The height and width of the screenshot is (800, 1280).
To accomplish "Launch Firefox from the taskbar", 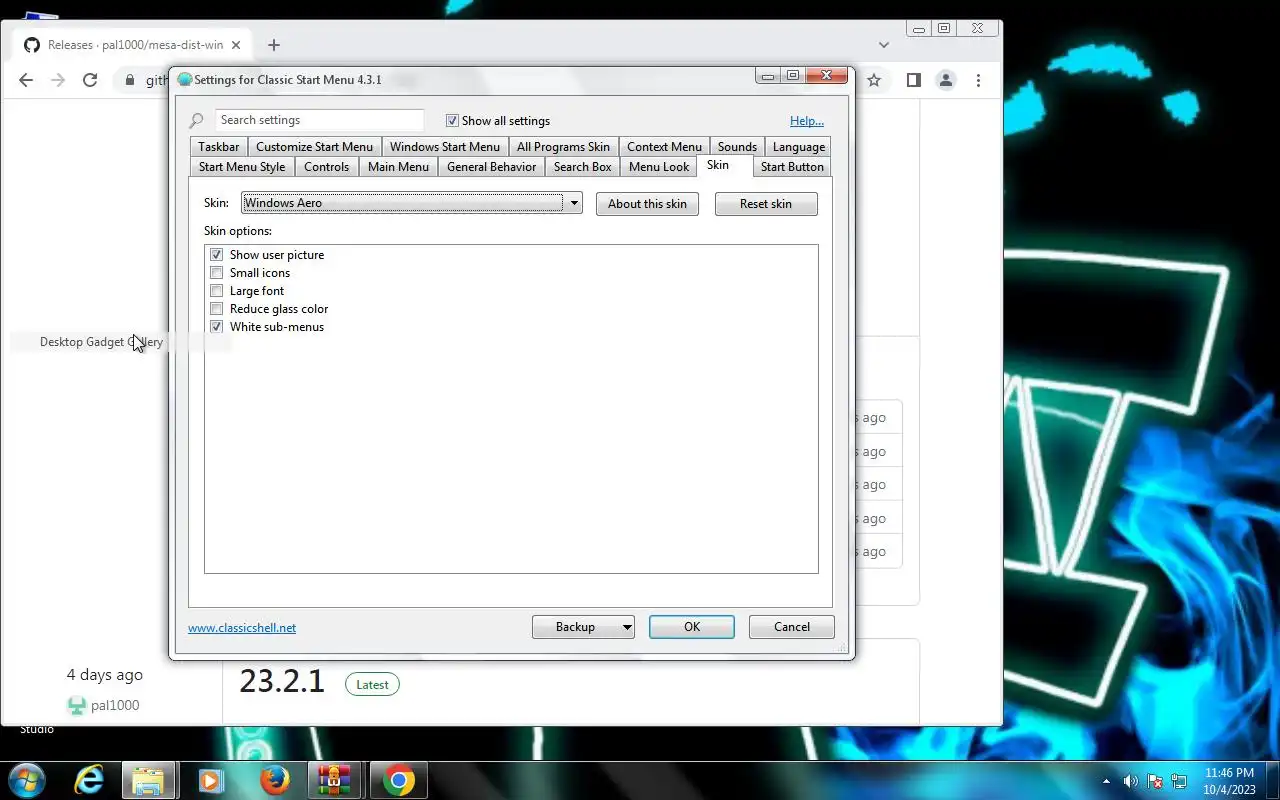I will click(275, 780).
